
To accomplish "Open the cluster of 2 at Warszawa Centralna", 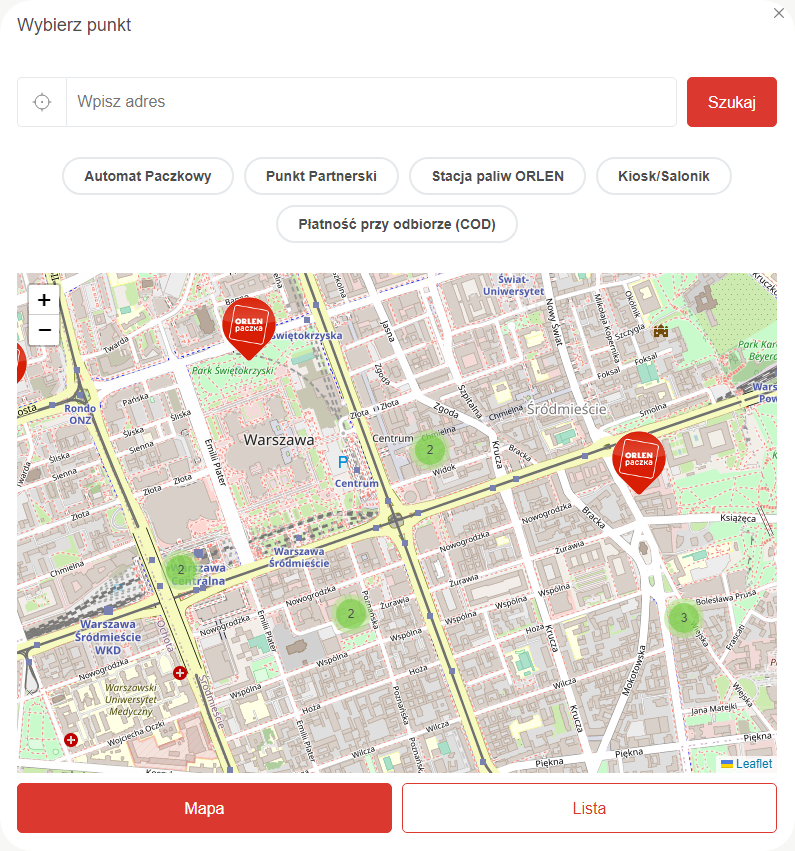I will pos(181,570).
